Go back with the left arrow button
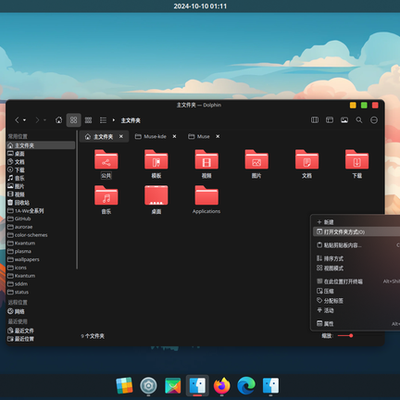Viewport: 400px width, 400px height. pos(17,120)
